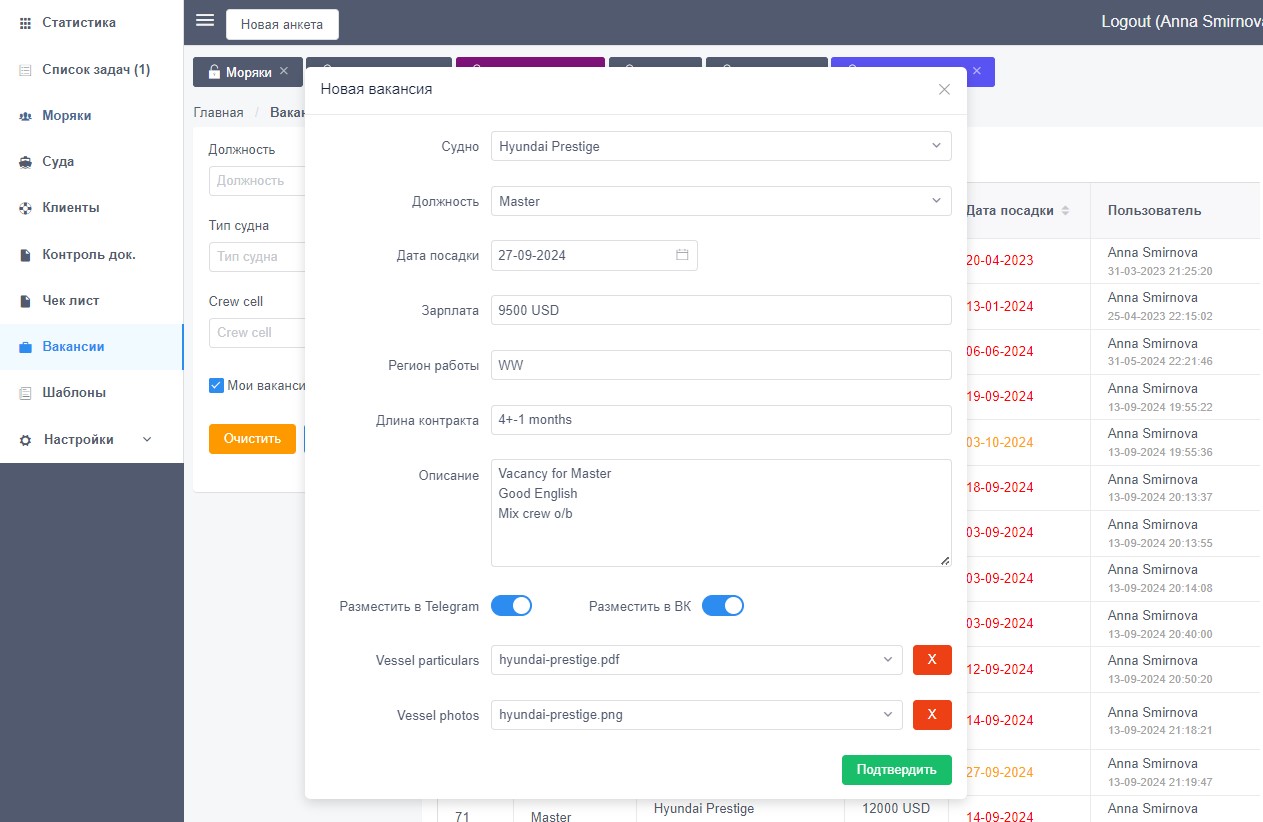
Task: Open calendar icon in Дата посадки field
Action: coord(682,255)
